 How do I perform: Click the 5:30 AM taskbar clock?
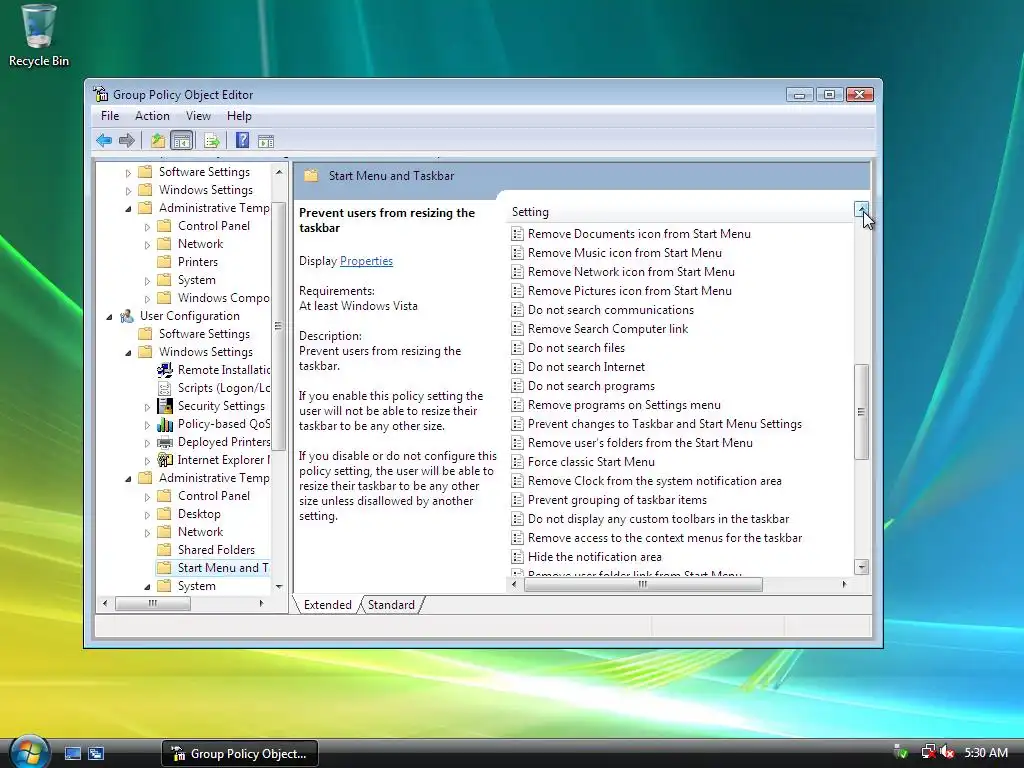coord(985,752)
